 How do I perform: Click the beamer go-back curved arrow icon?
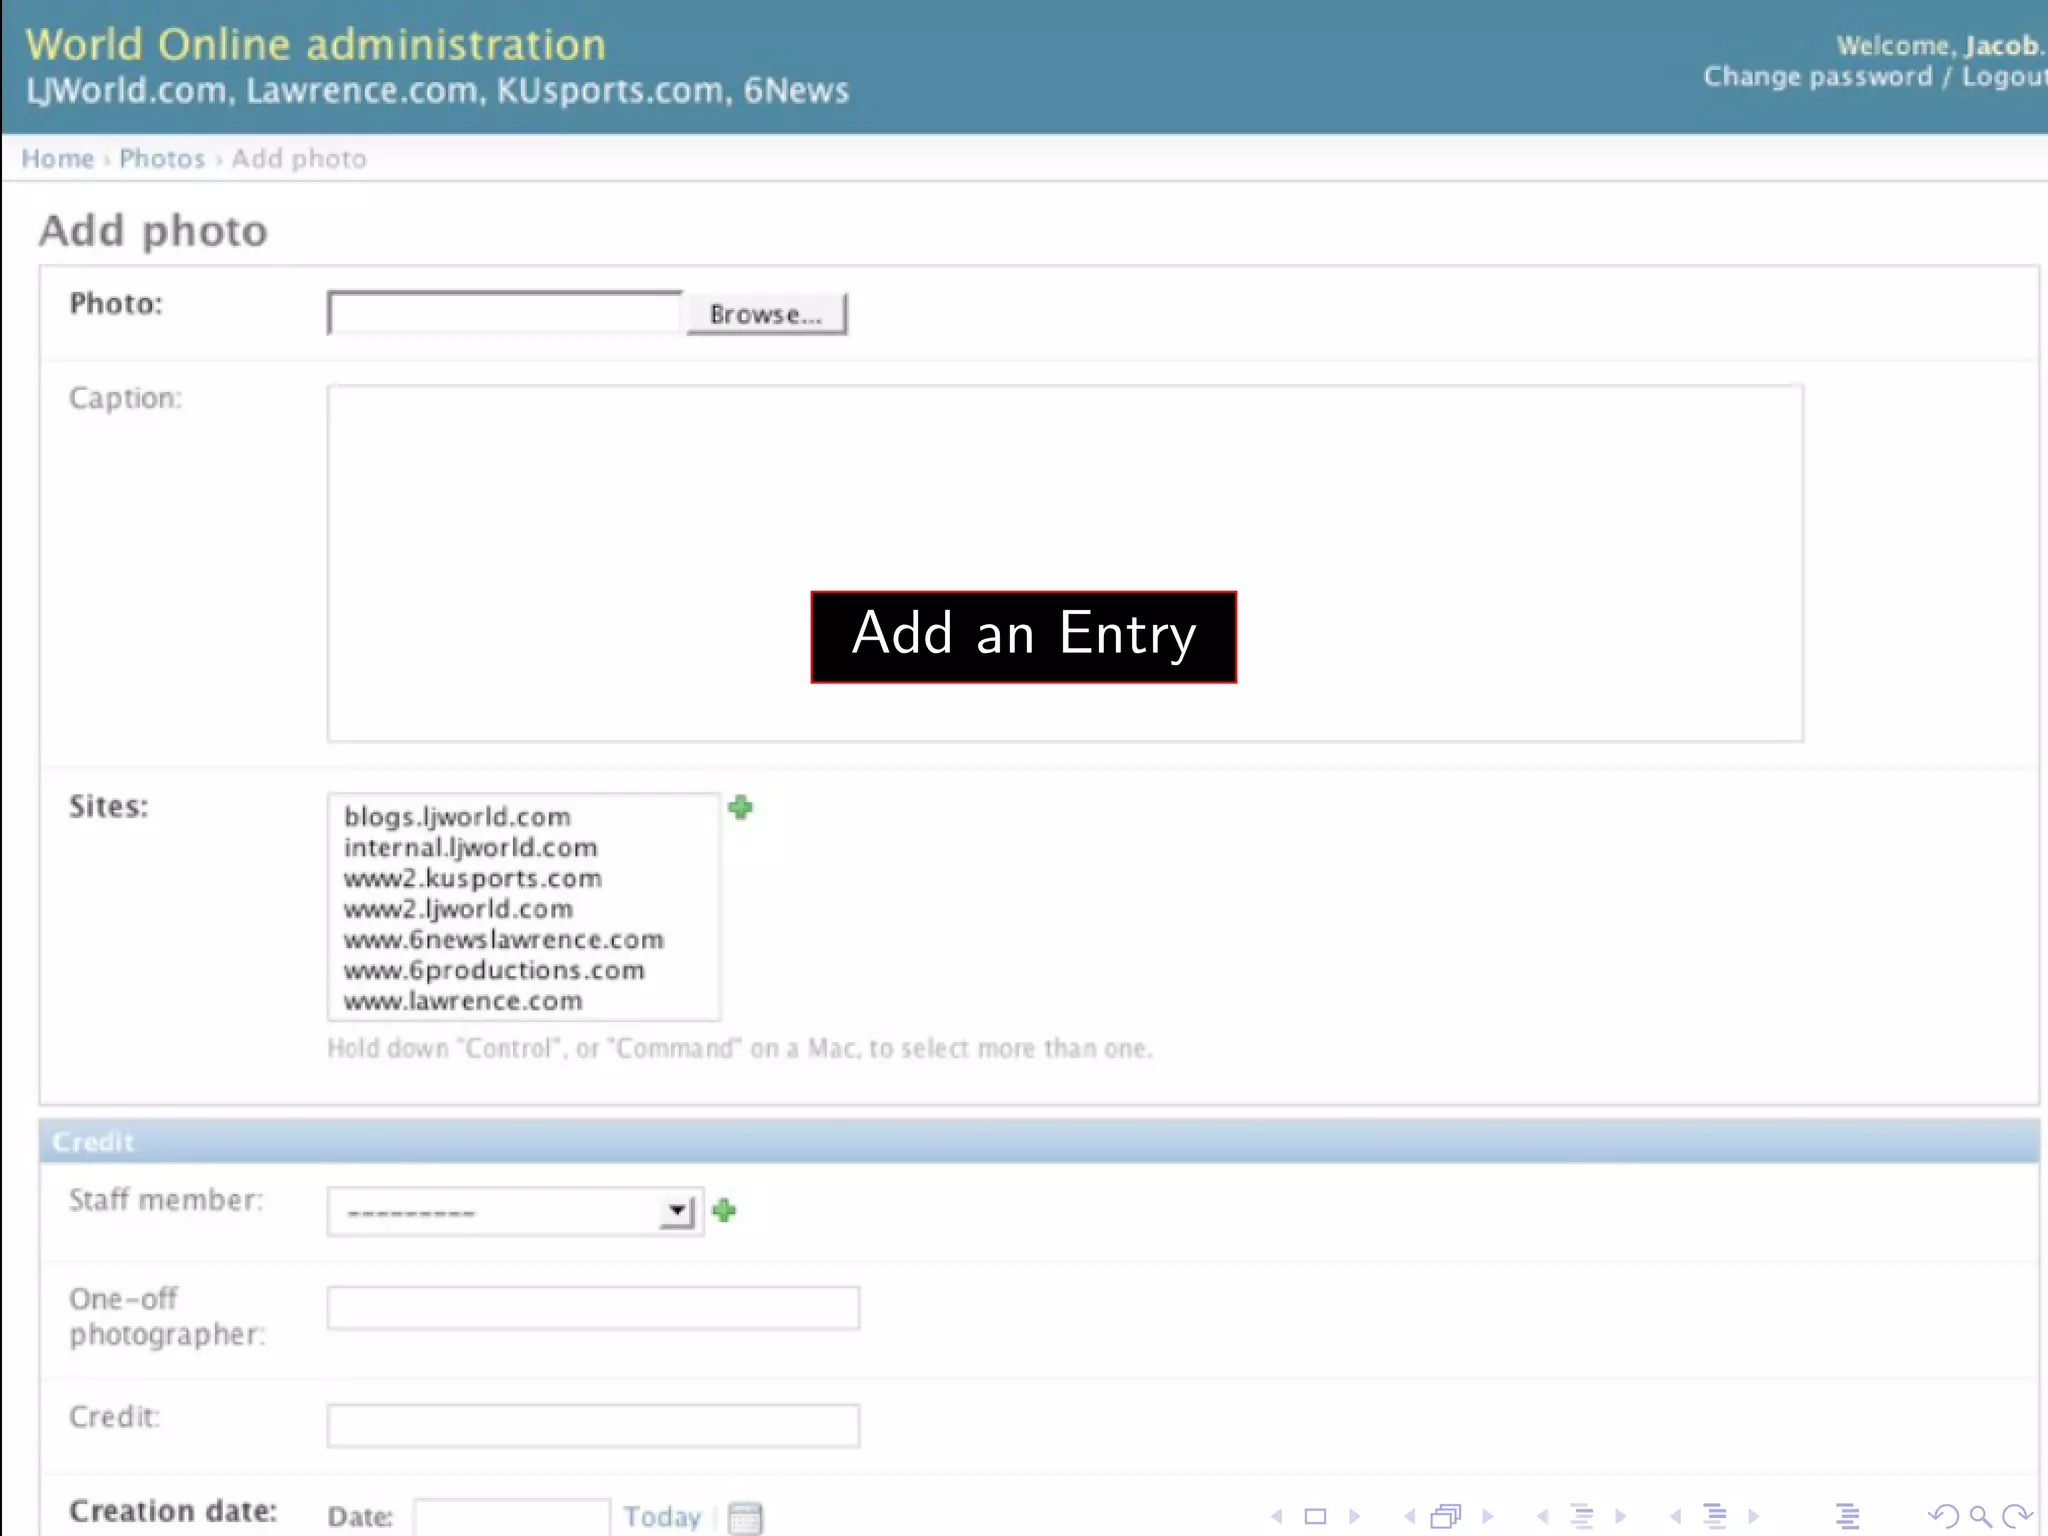tap(1943, 1516)
